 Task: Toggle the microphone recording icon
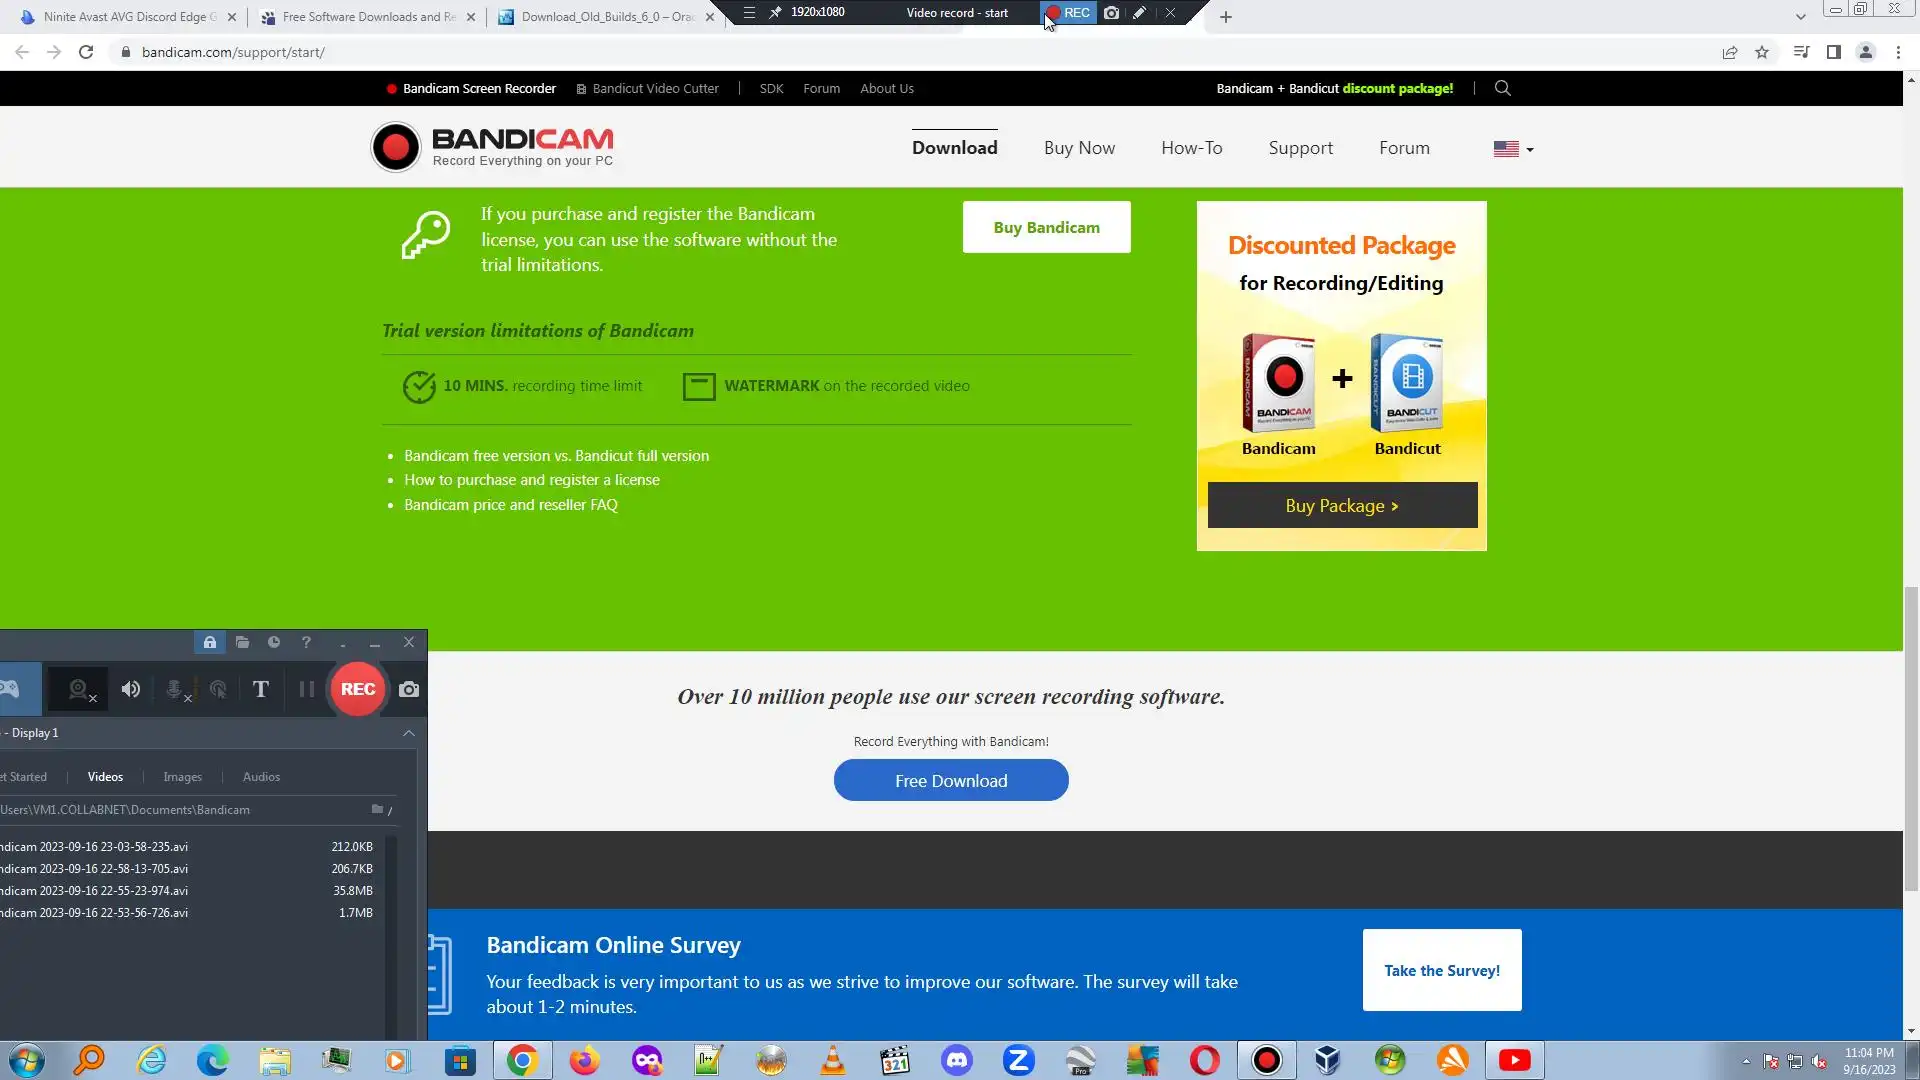(x=175, y=689)
